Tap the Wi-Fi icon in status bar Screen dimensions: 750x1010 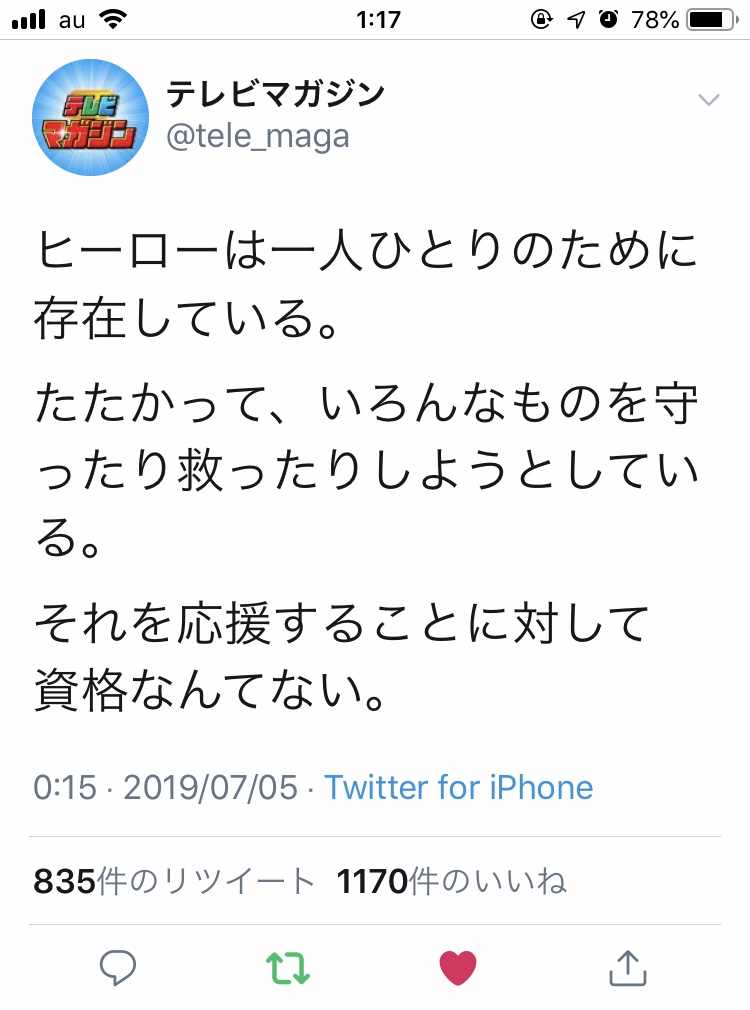click(x=113, y=18)
